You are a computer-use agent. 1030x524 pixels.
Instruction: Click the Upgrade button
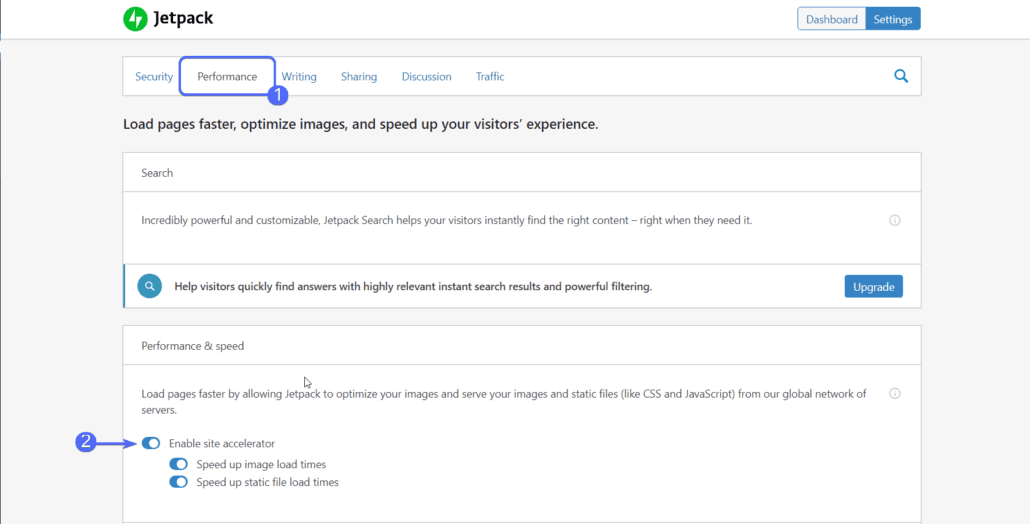pos(874,286)
